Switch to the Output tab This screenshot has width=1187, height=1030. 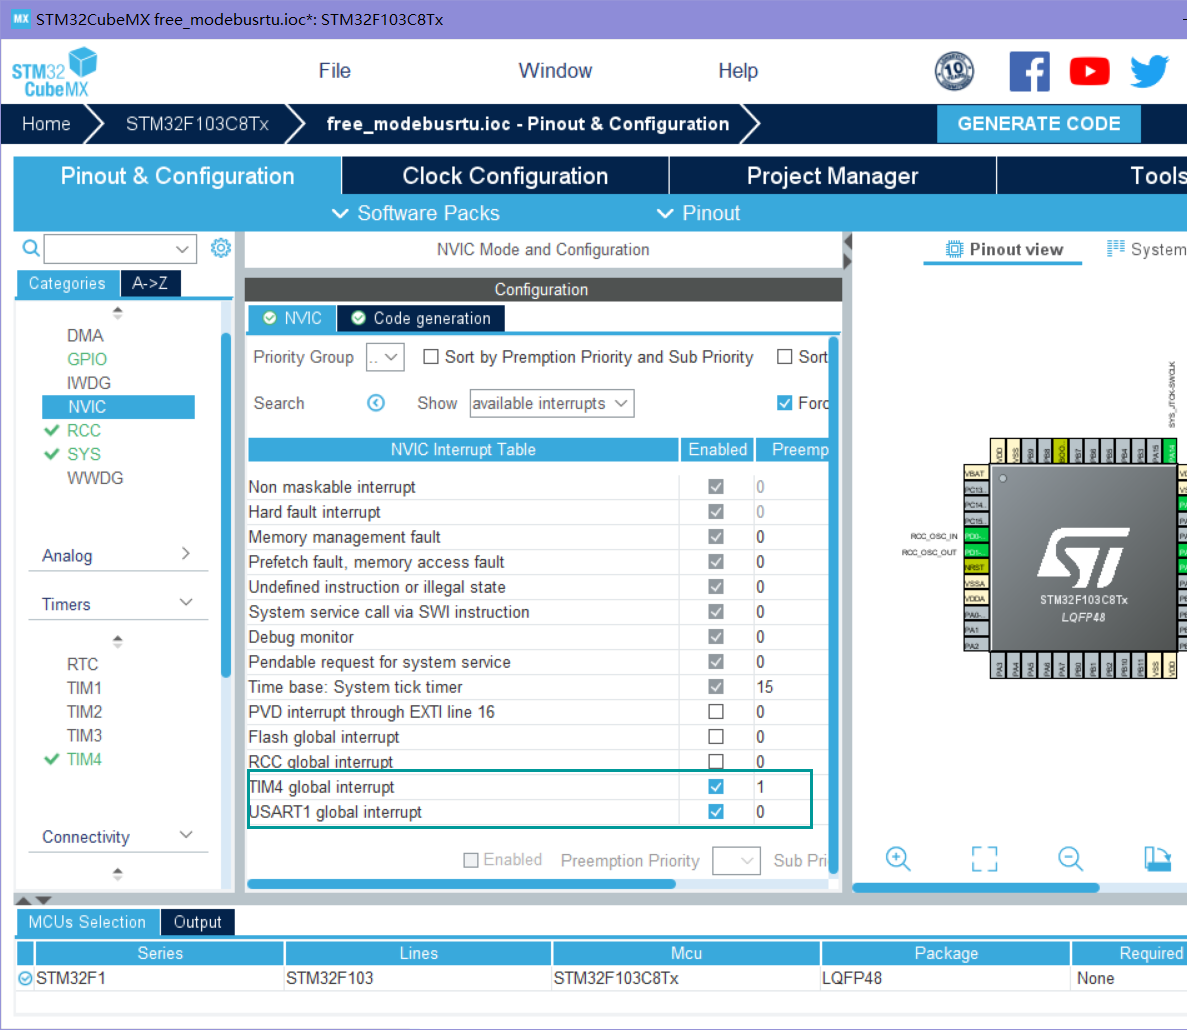coord(198,922)
